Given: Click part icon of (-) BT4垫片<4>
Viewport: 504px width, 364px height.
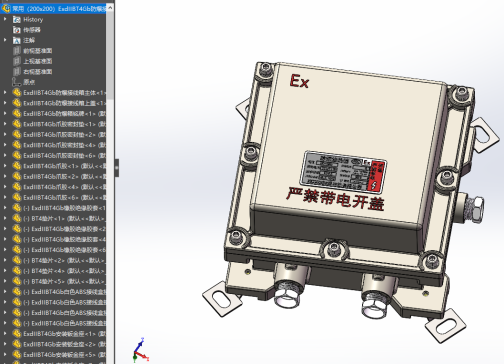Looking at the screenshot, I should click(x=17, y=271).
